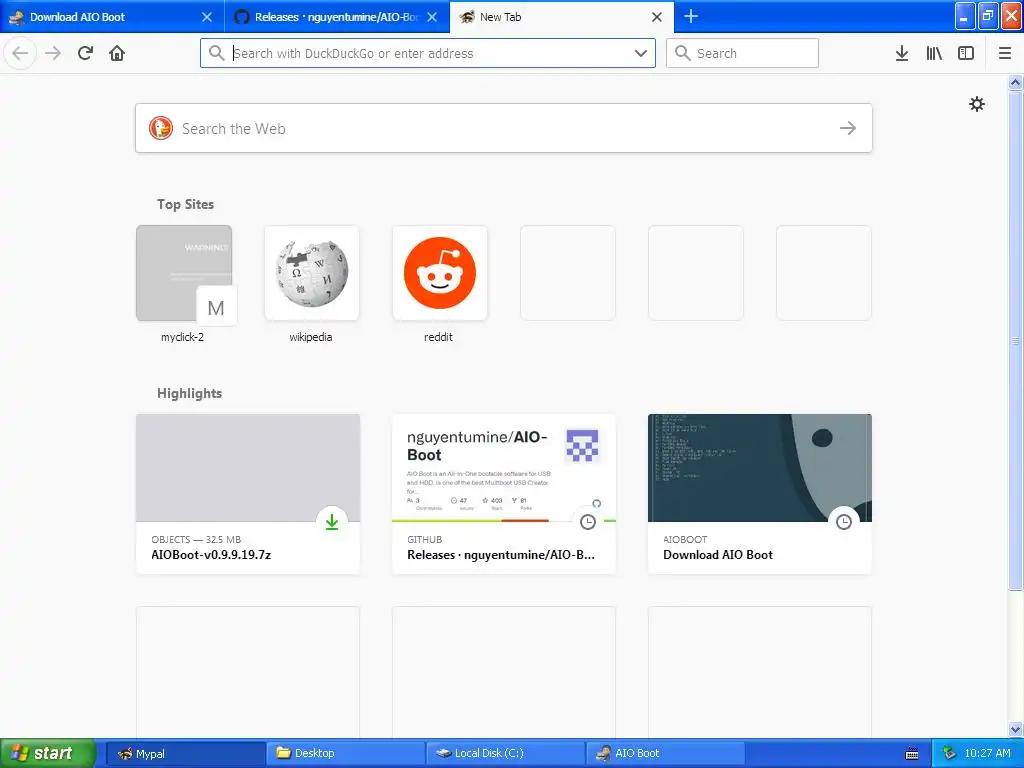1024x768 pixels.
Task: Click the keyboard icon in taskbar
Action: (912, 754)
